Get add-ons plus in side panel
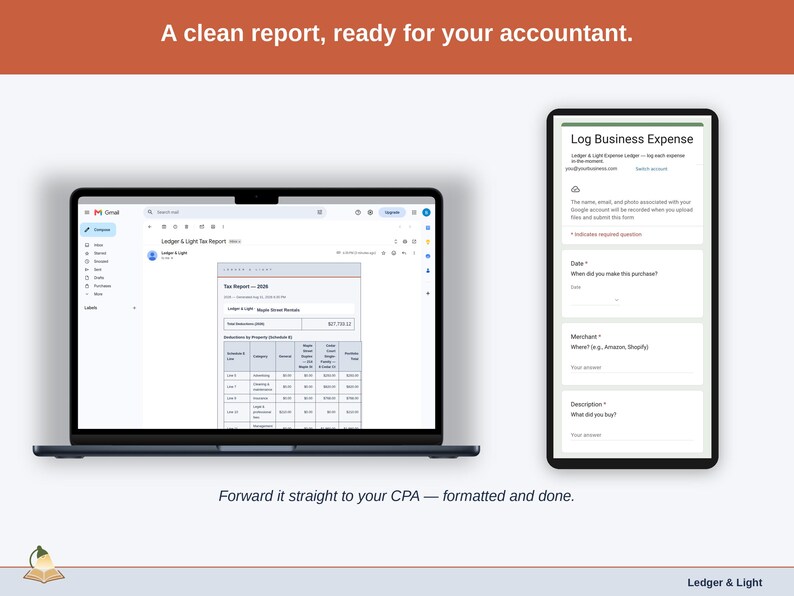 click(x=428, y=293)
